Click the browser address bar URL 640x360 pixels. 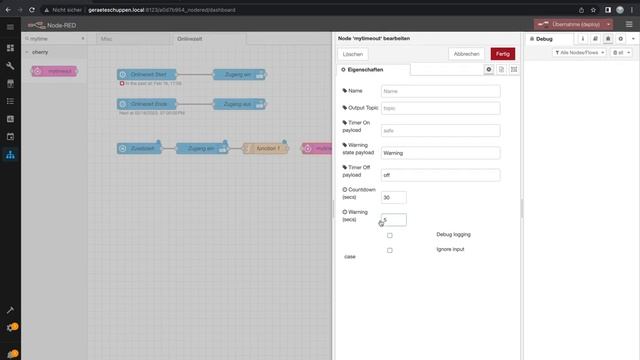[x=162, y=10]
